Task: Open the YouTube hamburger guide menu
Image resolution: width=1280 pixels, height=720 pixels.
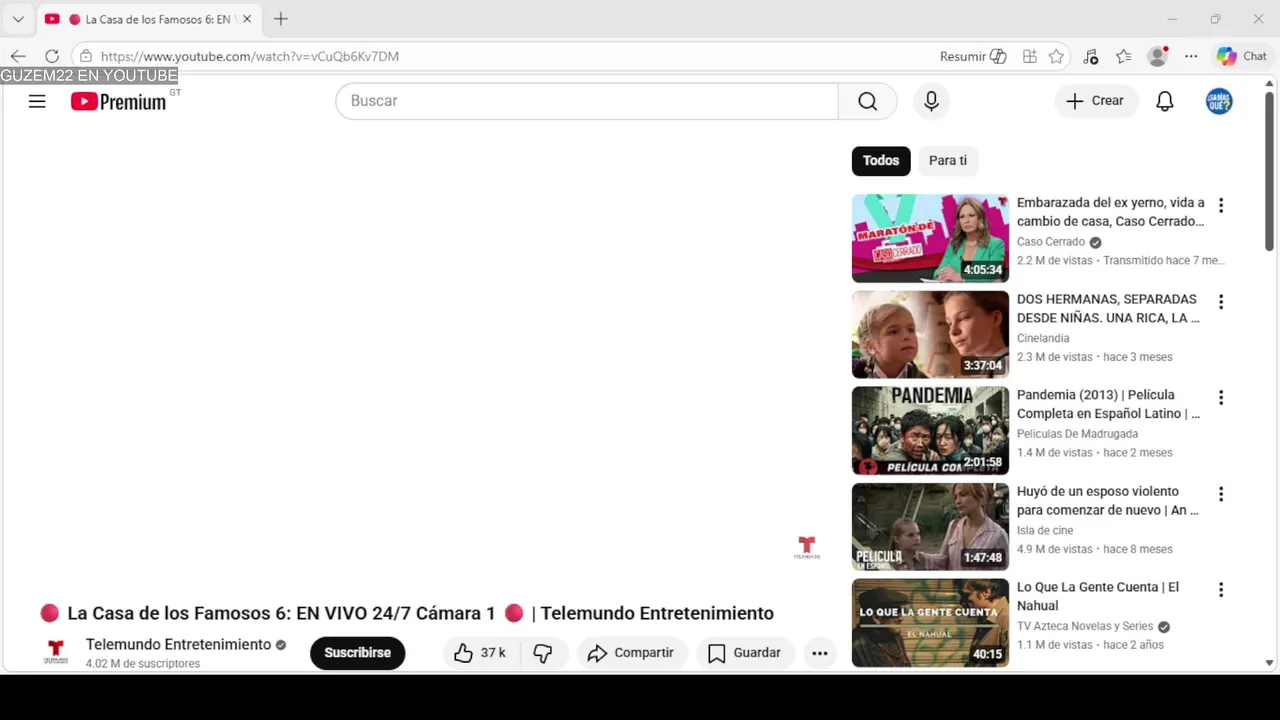Action: (x=37, y=101)
